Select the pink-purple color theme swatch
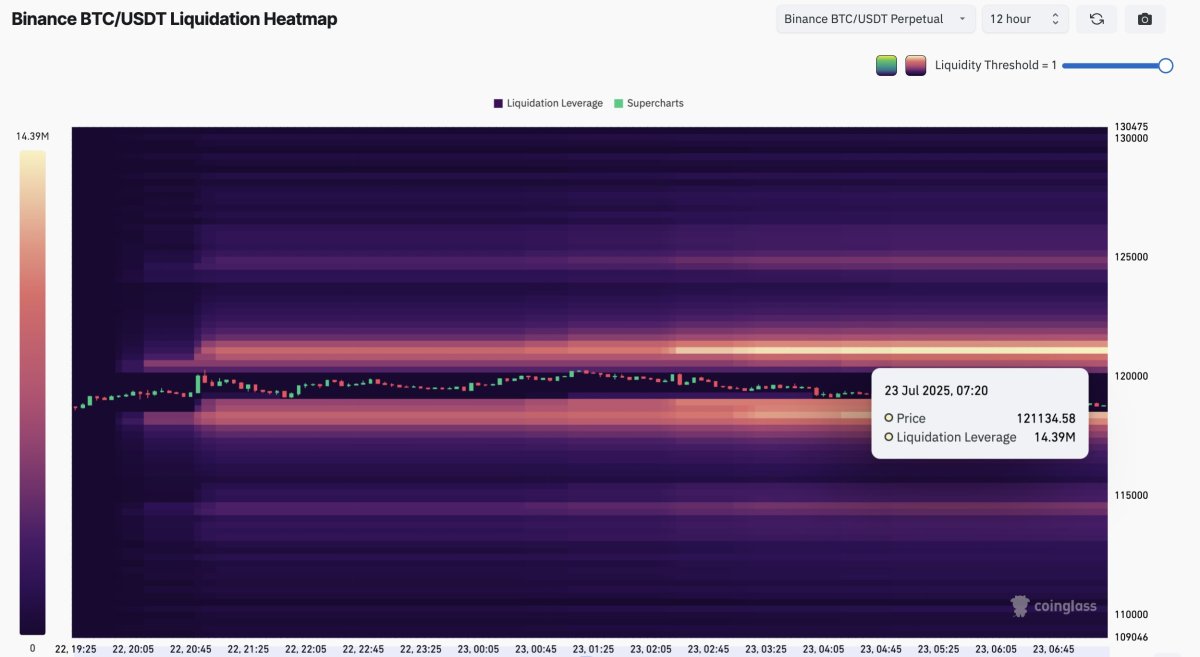1200x657 pixels. pos(915,65)
